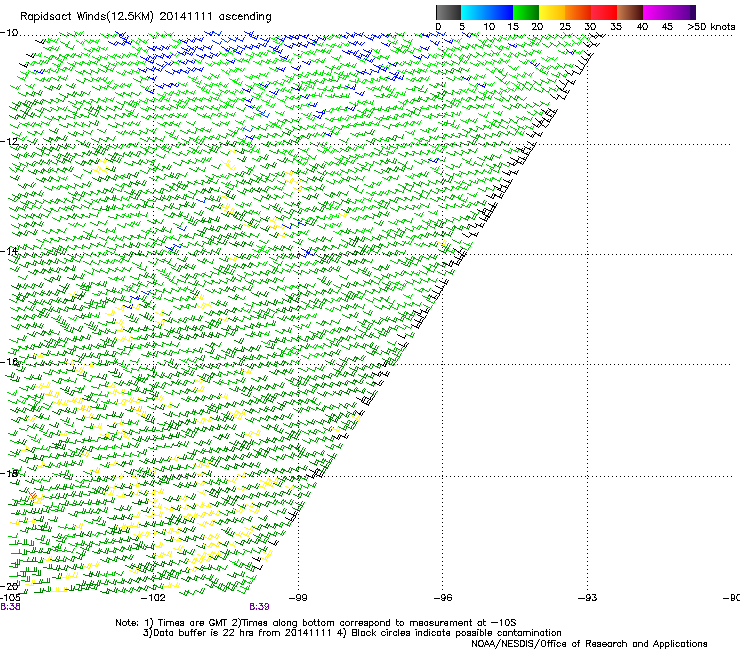The width and height of the screenshot is (740, 650).
Task: Click the green 15-20 knots legend segment
Action: tap(526, 12)
